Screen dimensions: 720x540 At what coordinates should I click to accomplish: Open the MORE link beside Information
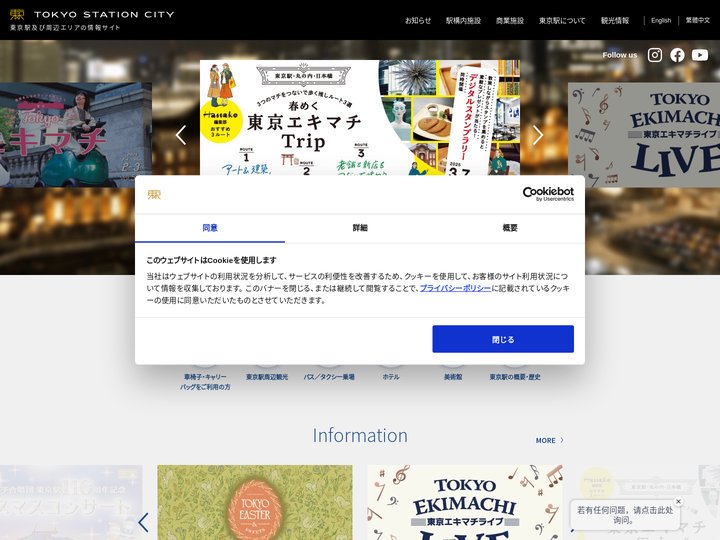click(549, 440)
